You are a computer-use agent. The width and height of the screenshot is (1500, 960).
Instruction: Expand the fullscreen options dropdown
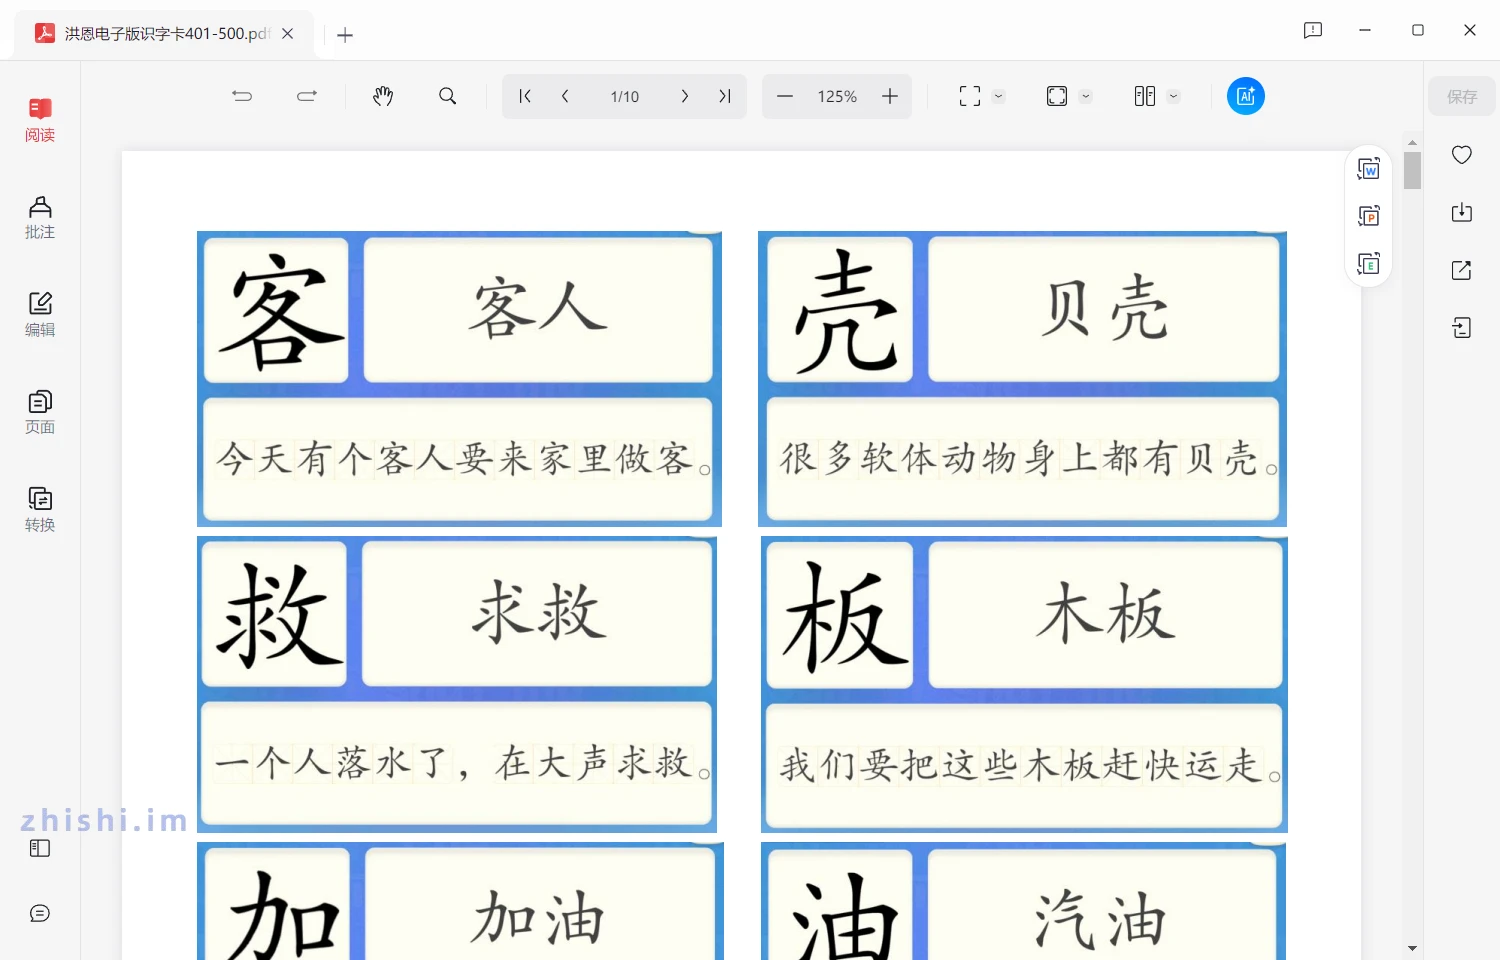(x=998, y=96)
